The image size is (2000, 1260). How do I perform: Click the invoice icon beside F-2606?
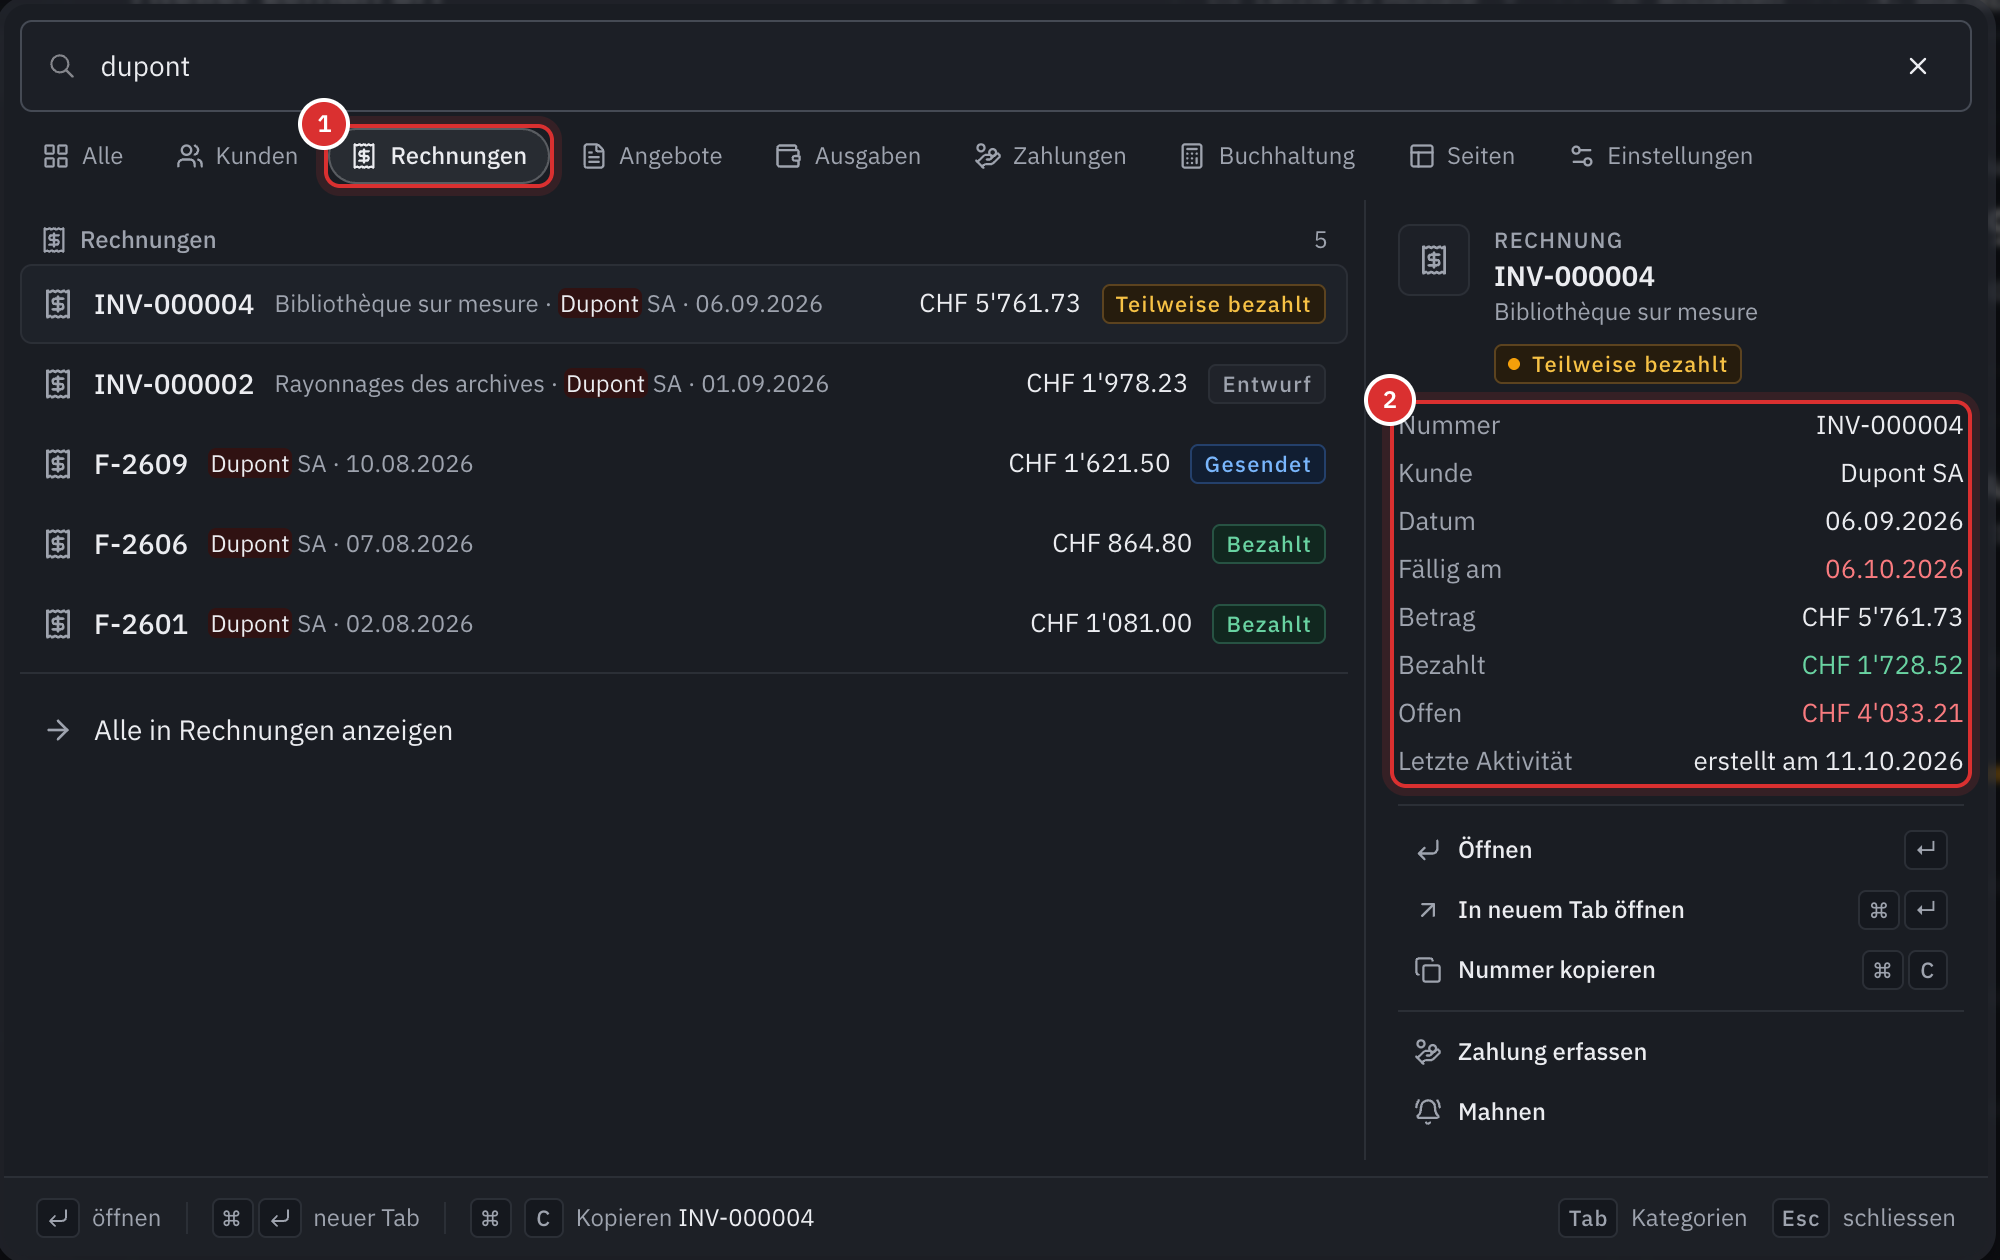coord(58,544)
